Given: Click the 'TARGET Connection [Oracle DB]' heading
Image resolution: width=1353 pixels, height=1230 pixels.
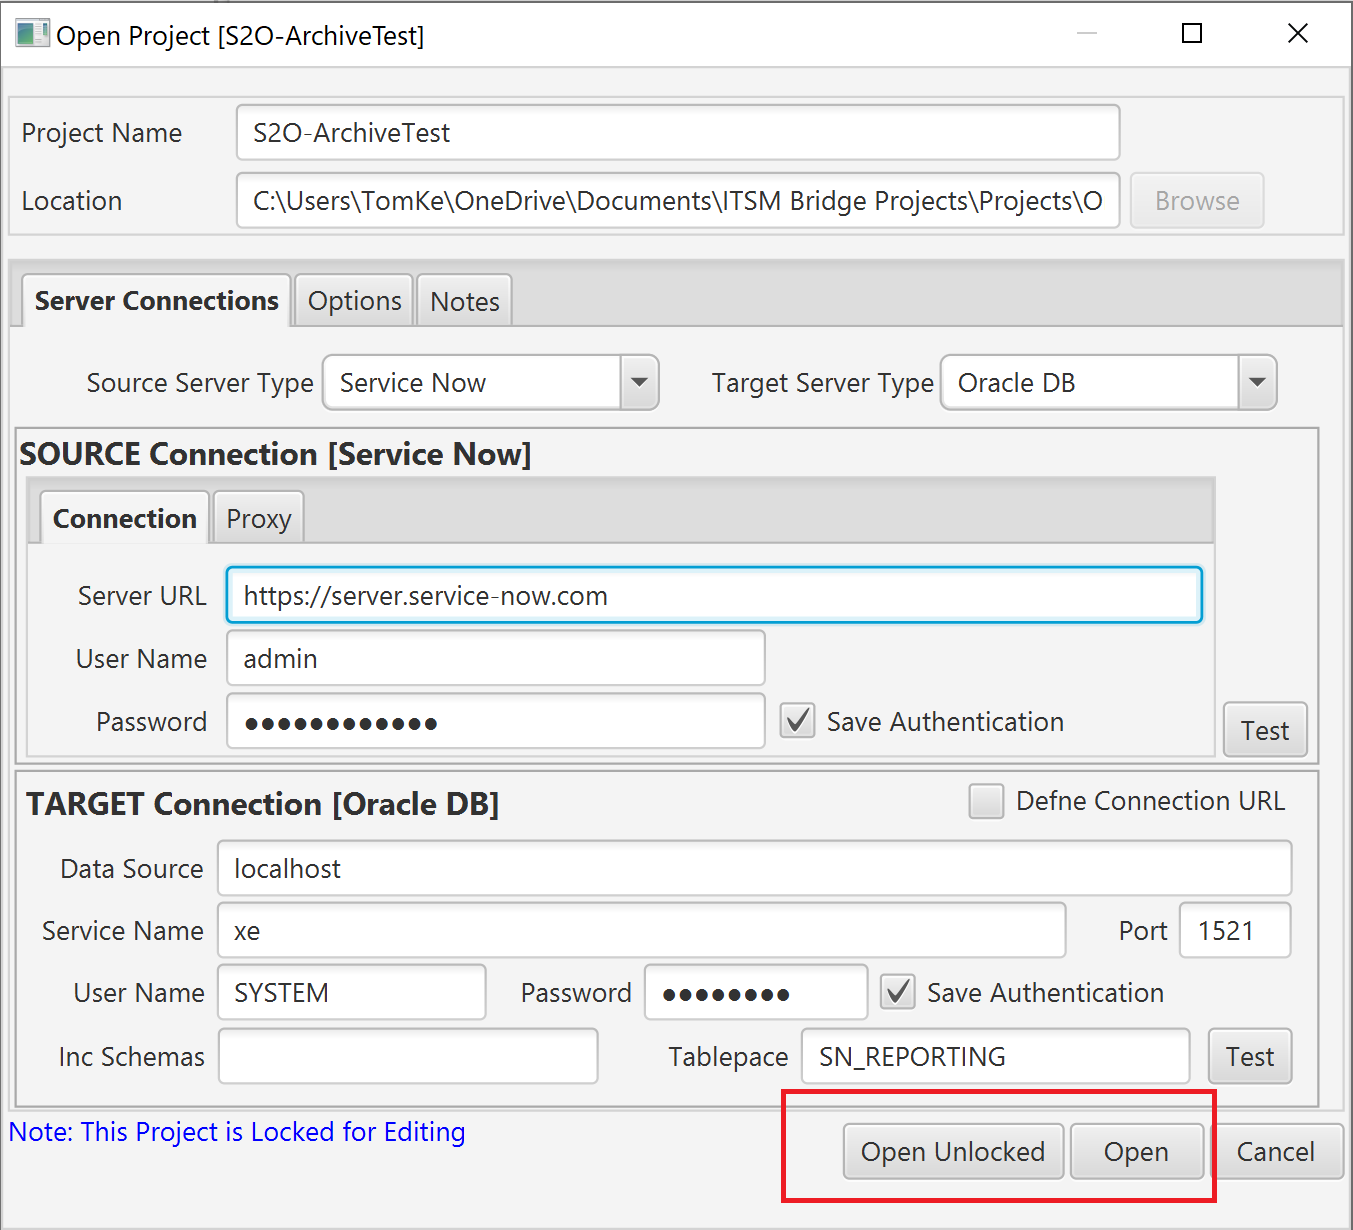Looking at the screenshot, I should tap(262, 804).
